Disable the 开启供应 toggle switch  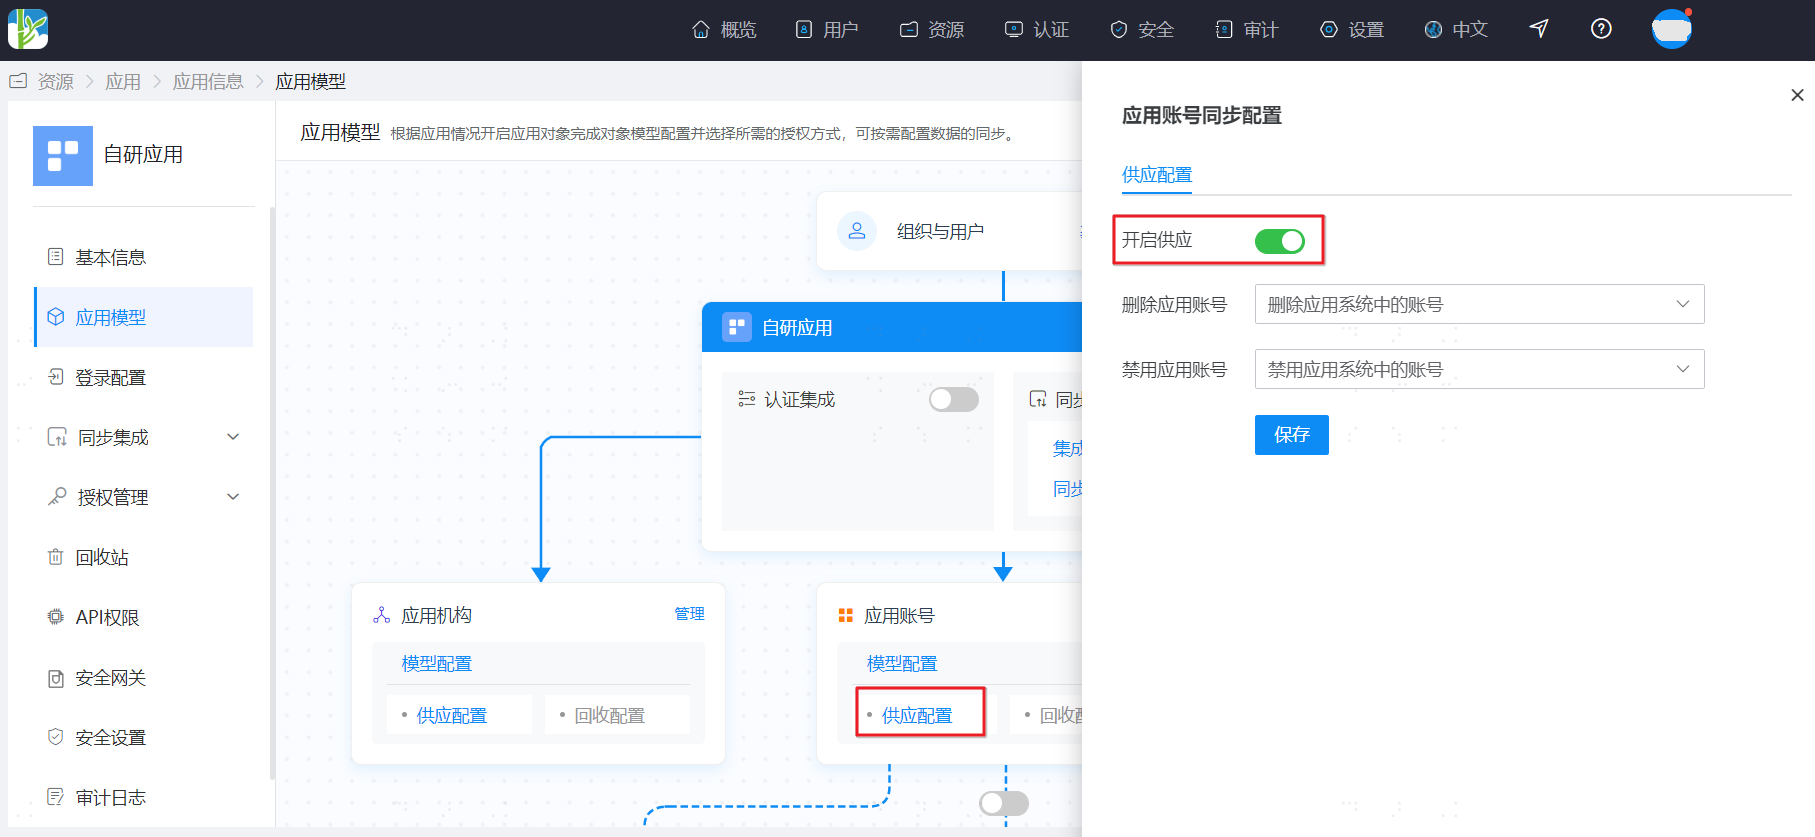pyautogui.click(x=1279, y=241)
